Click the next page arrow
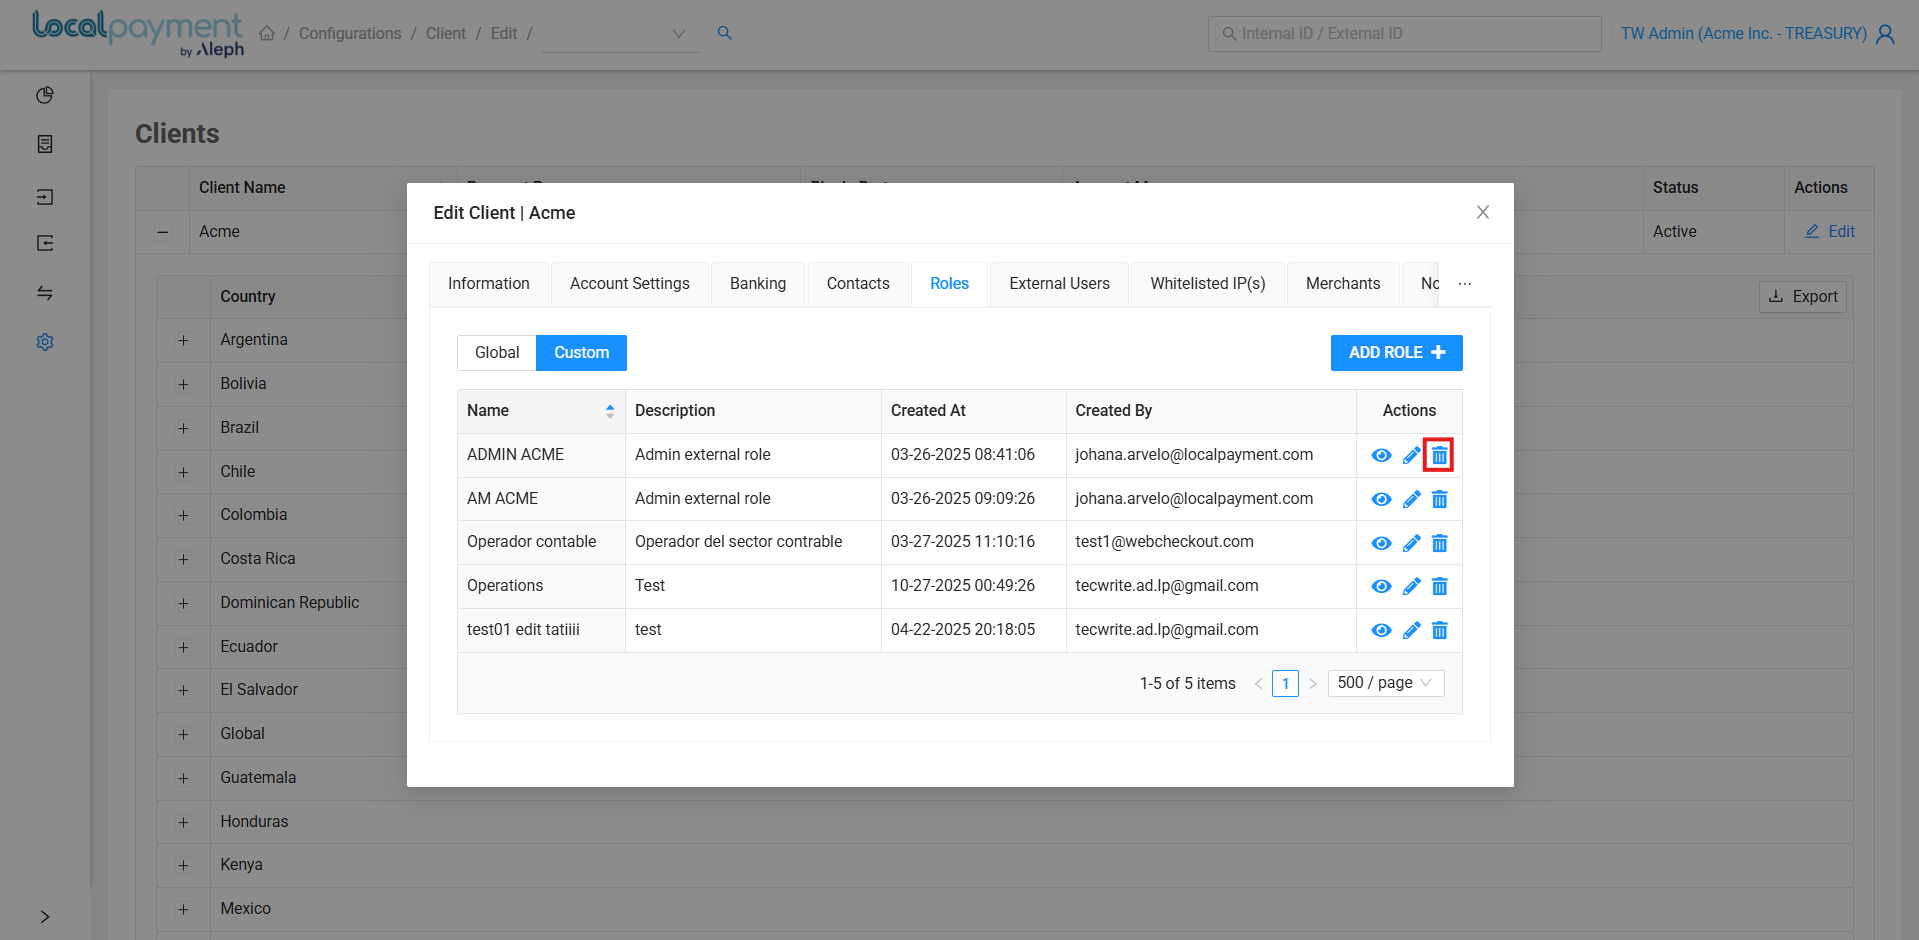 [1313, 684]
